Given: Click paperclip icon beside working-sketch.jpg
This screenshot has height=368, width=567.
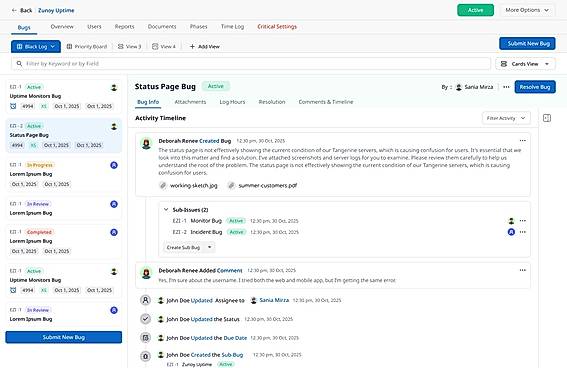Looking at the screenshot, I should (x=163, y=185).
